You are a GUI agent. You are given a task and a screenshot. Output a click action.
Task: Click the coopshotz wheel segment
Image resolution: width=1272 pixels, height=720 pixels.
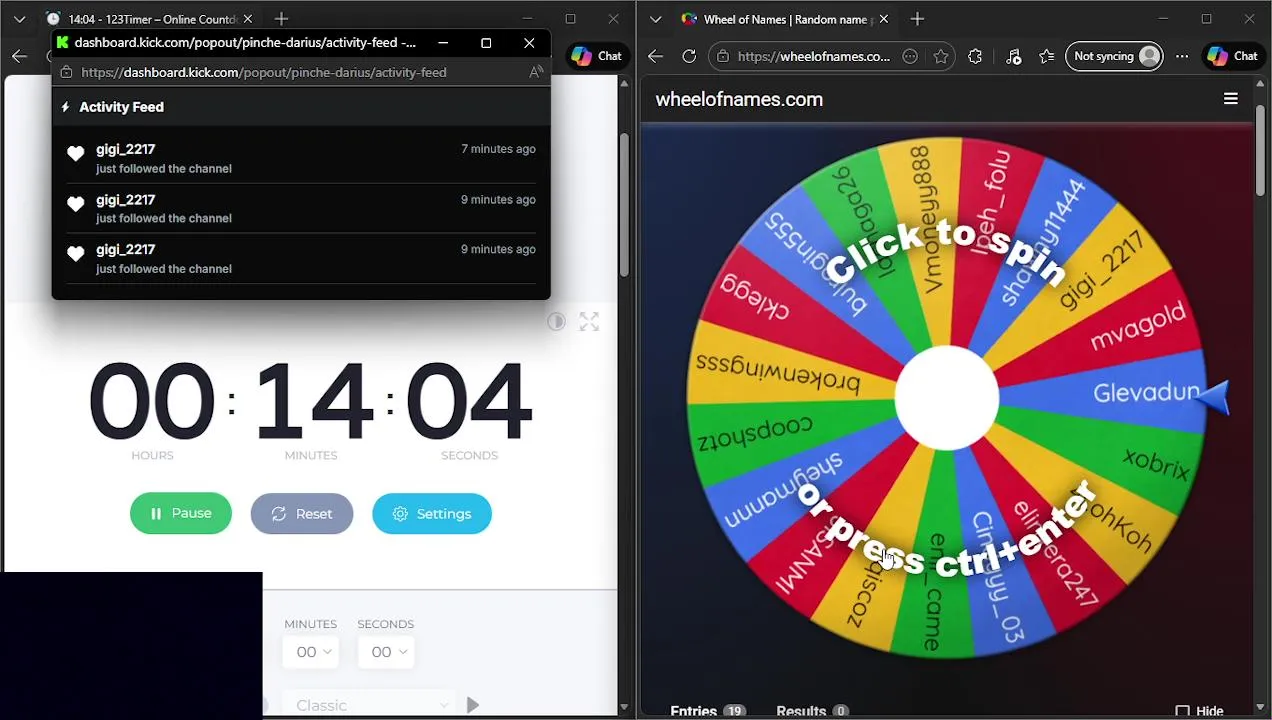coord(755,432)
